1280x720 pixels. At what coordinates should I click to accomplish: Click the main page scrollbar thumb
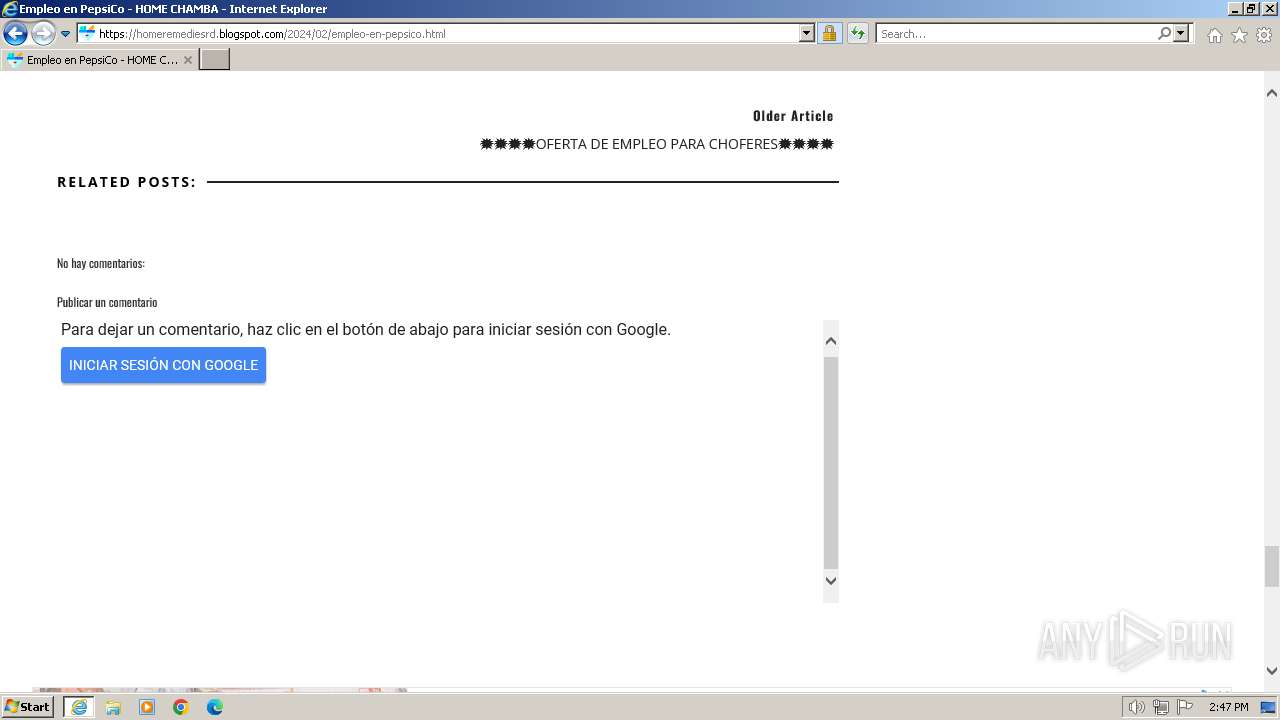coord(1271,567)
